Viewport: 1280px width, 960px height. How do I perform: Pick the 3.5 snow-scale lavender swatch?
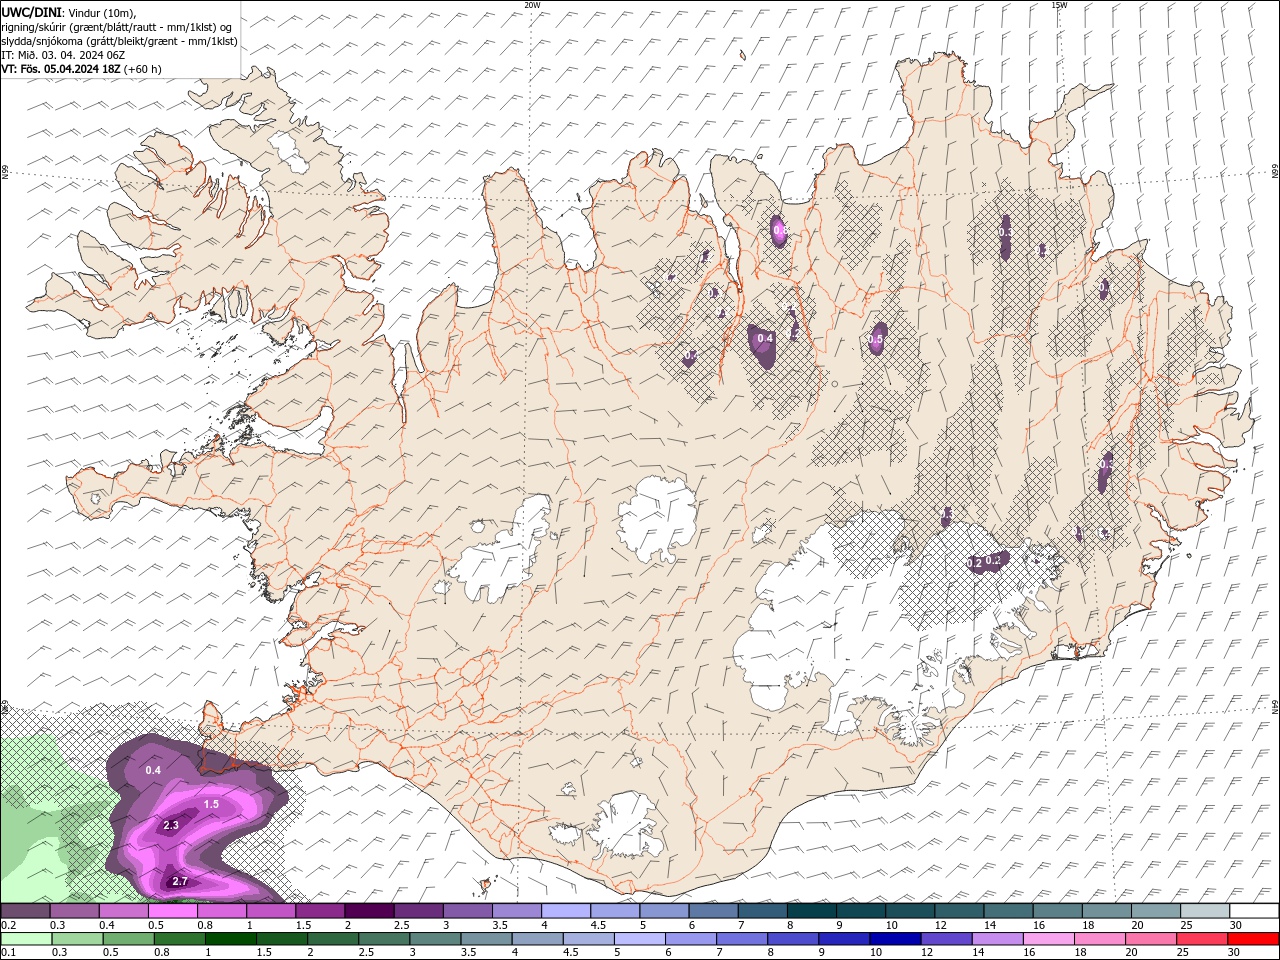tap(516, 912)
